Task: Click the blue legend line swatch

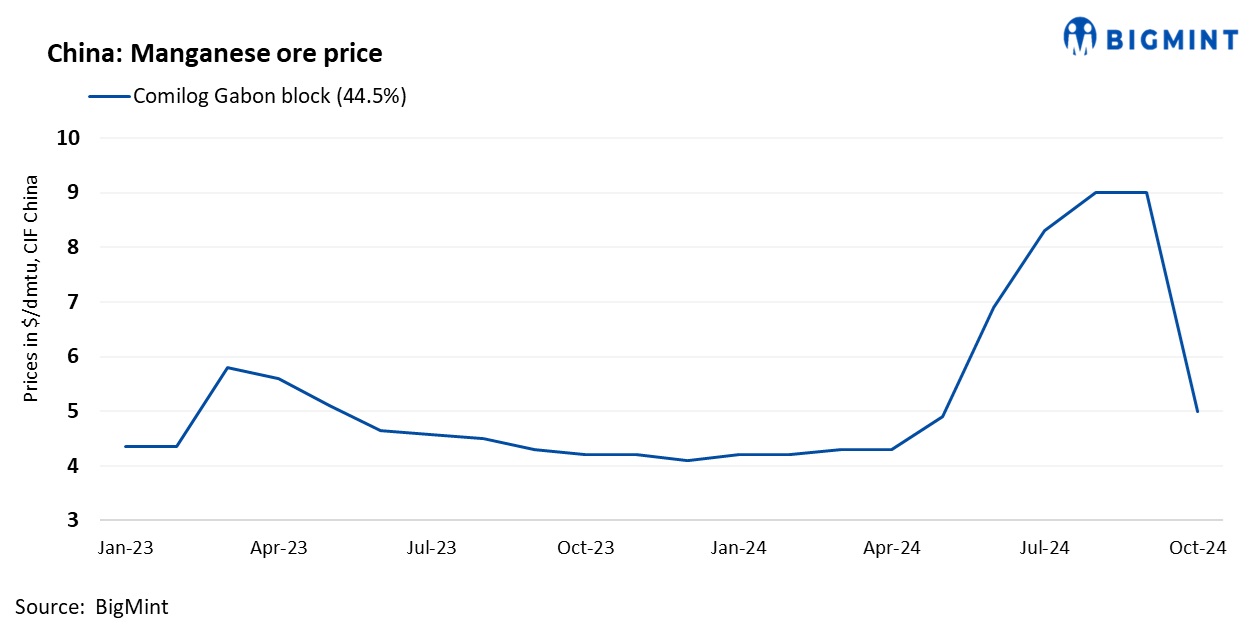Action: click(109, 97)
